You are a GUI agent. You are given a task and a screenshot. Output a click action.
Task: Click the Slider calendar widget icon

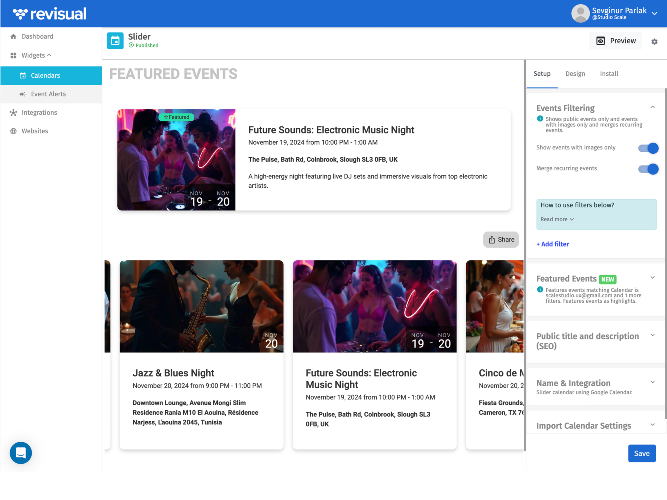click(x=115, y=40)
